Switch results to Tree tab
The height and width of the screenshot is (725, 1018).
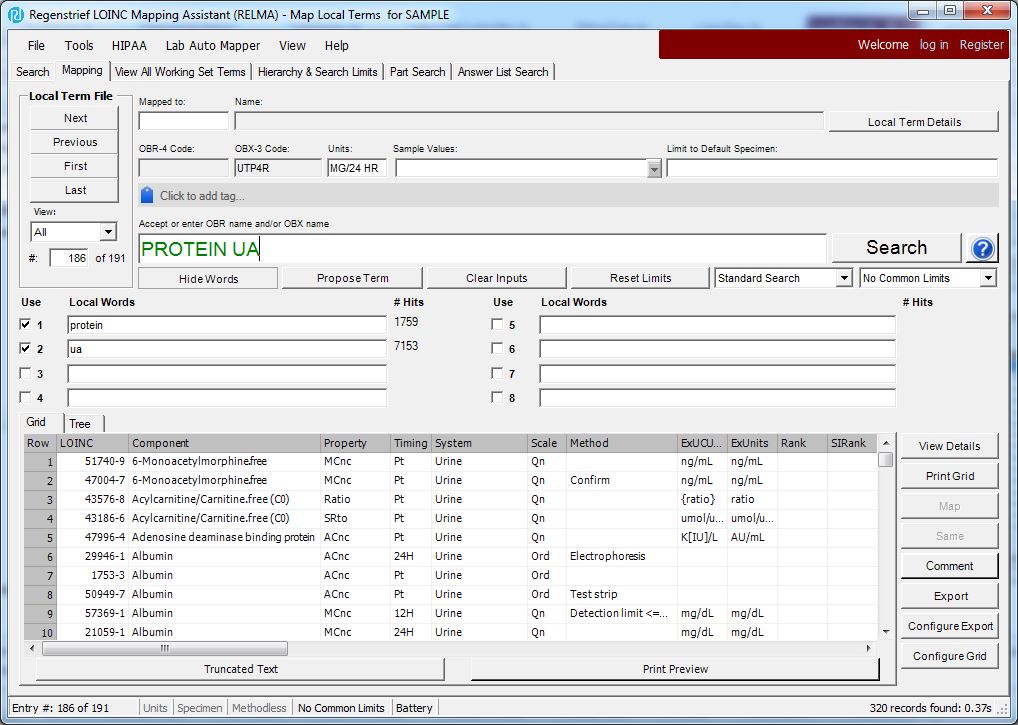(x=80, y=424)
